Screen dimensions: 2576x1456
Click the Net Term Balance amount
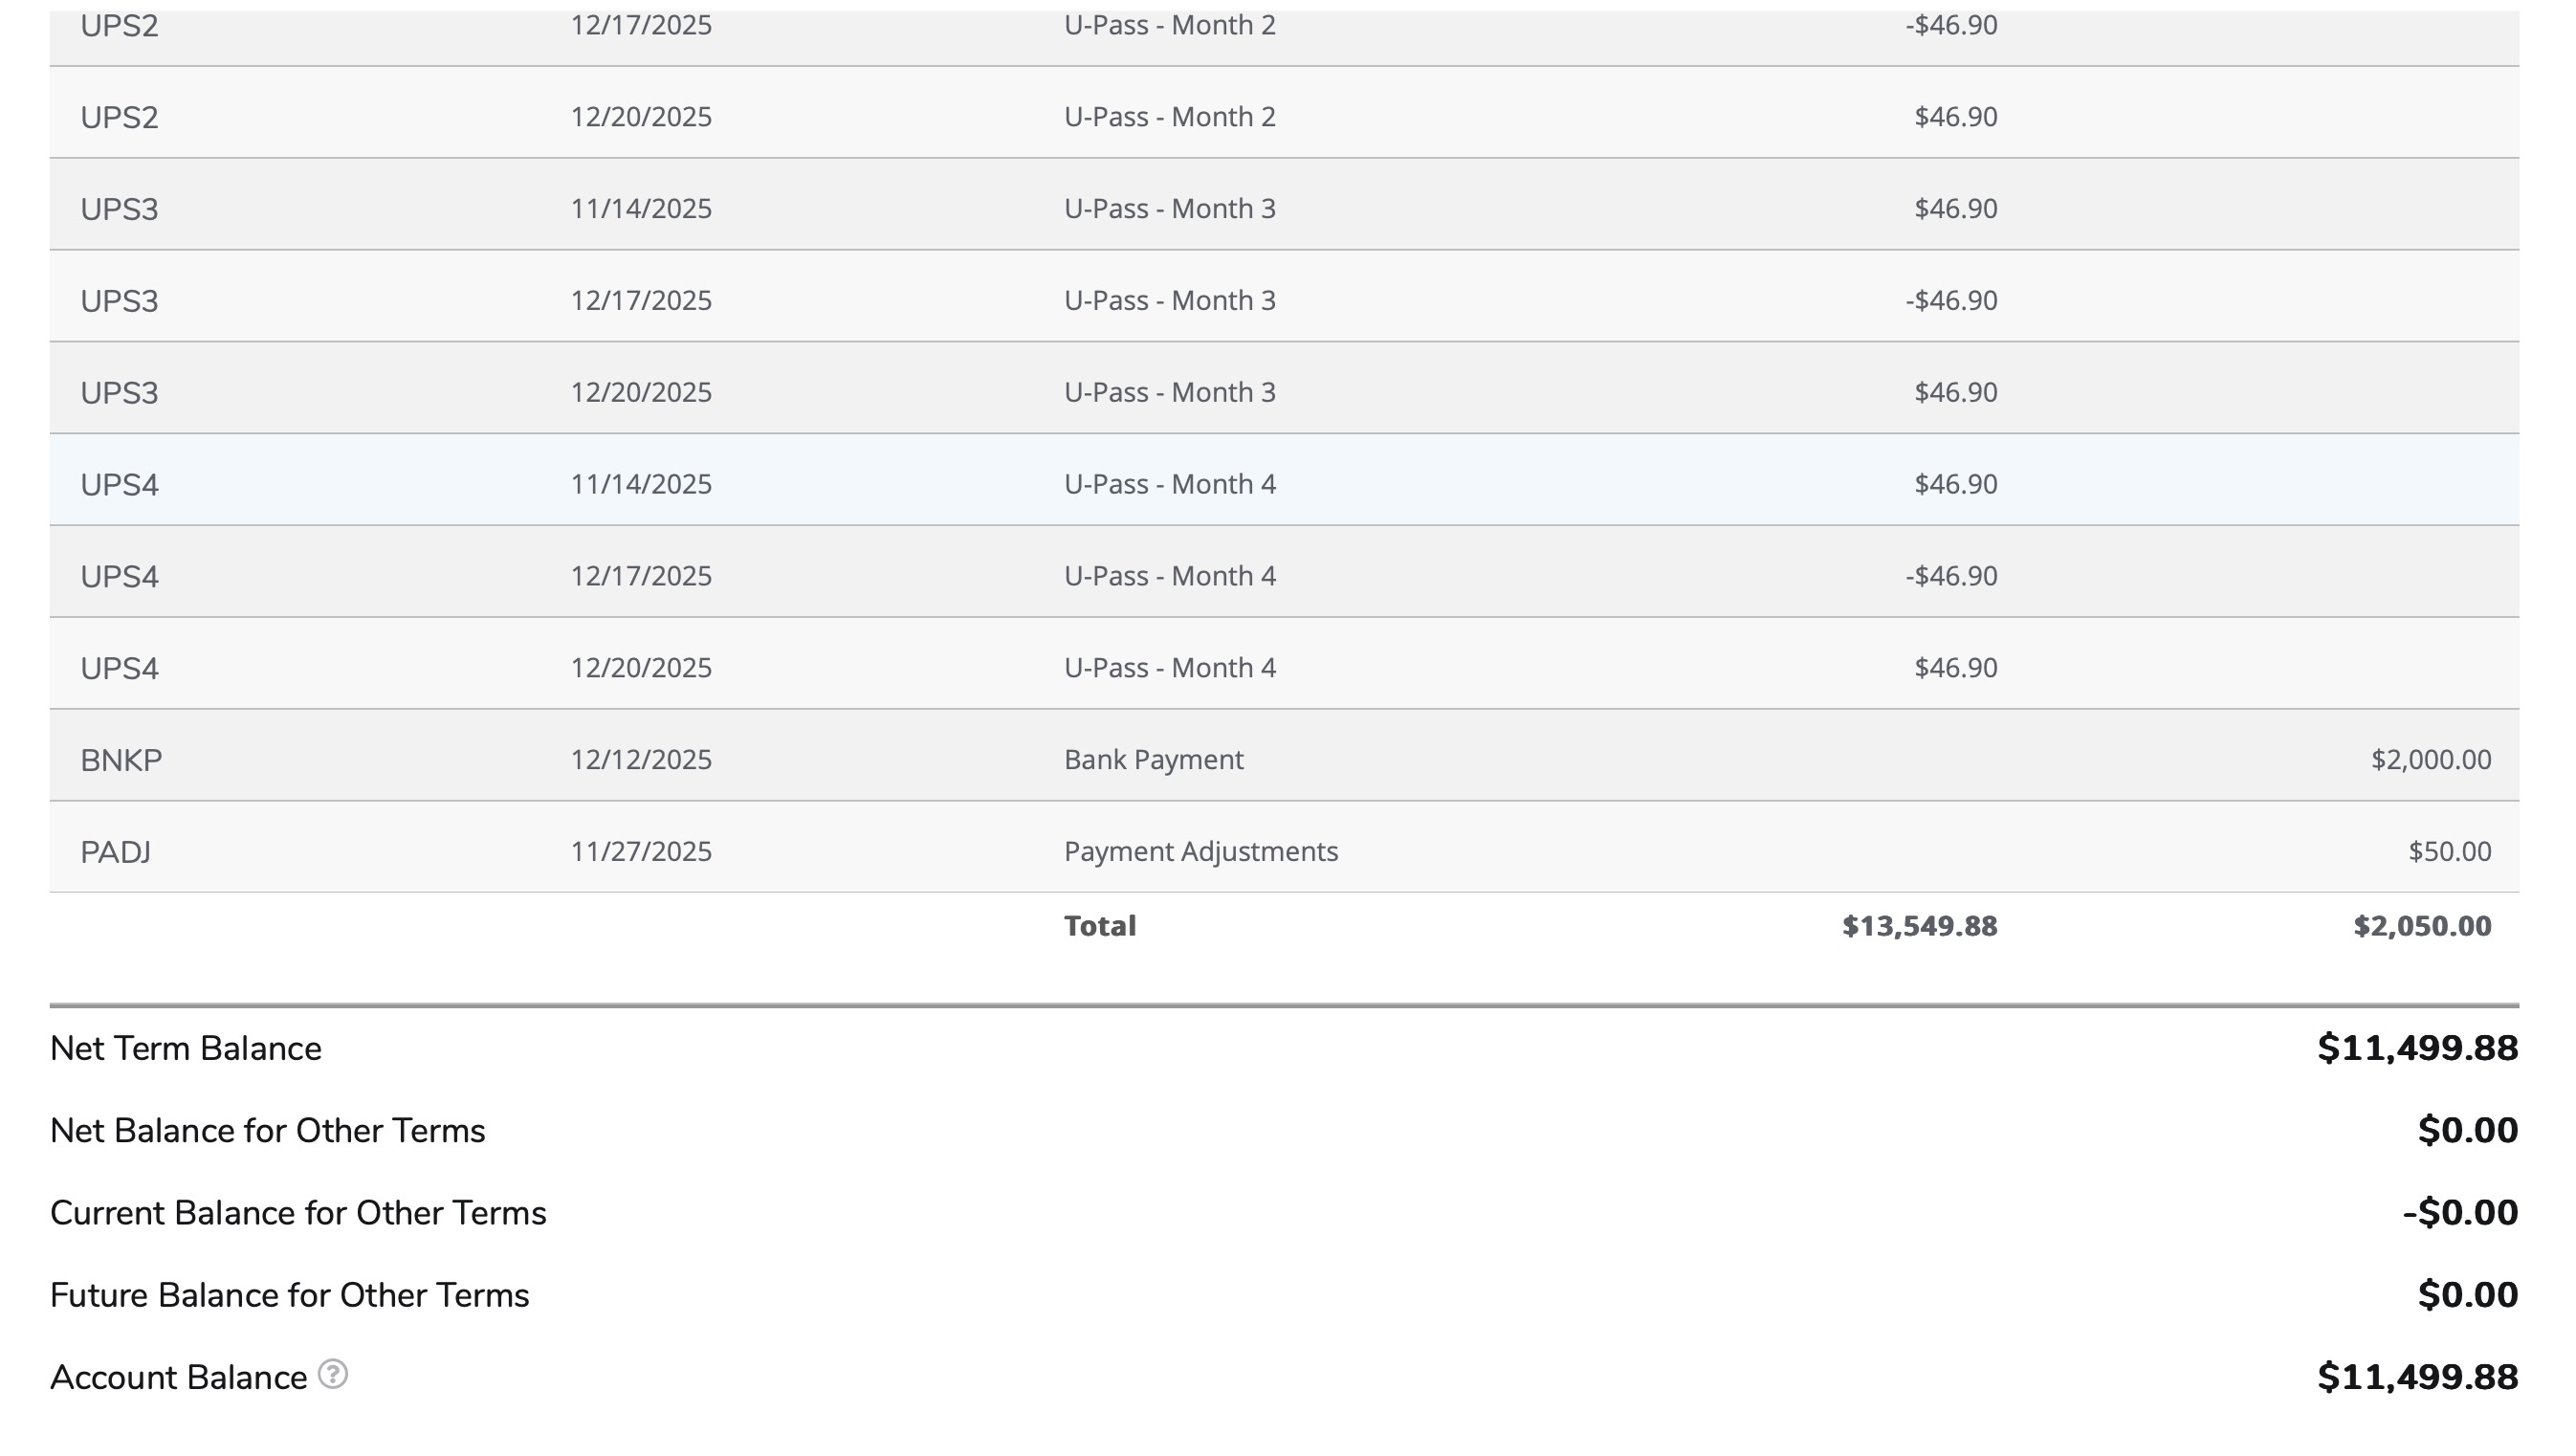tap(2417, 1048)
